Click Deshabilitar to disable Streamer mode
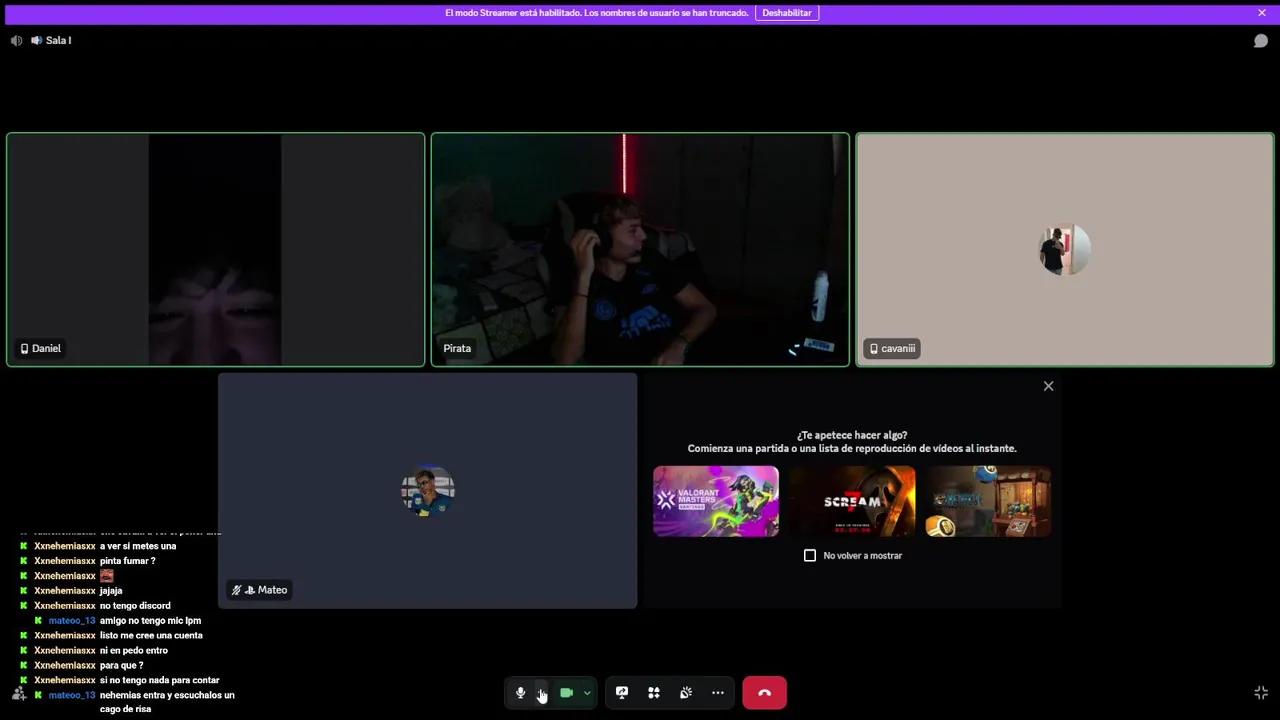Screen dimensions: 1280x720 point(787,13)
